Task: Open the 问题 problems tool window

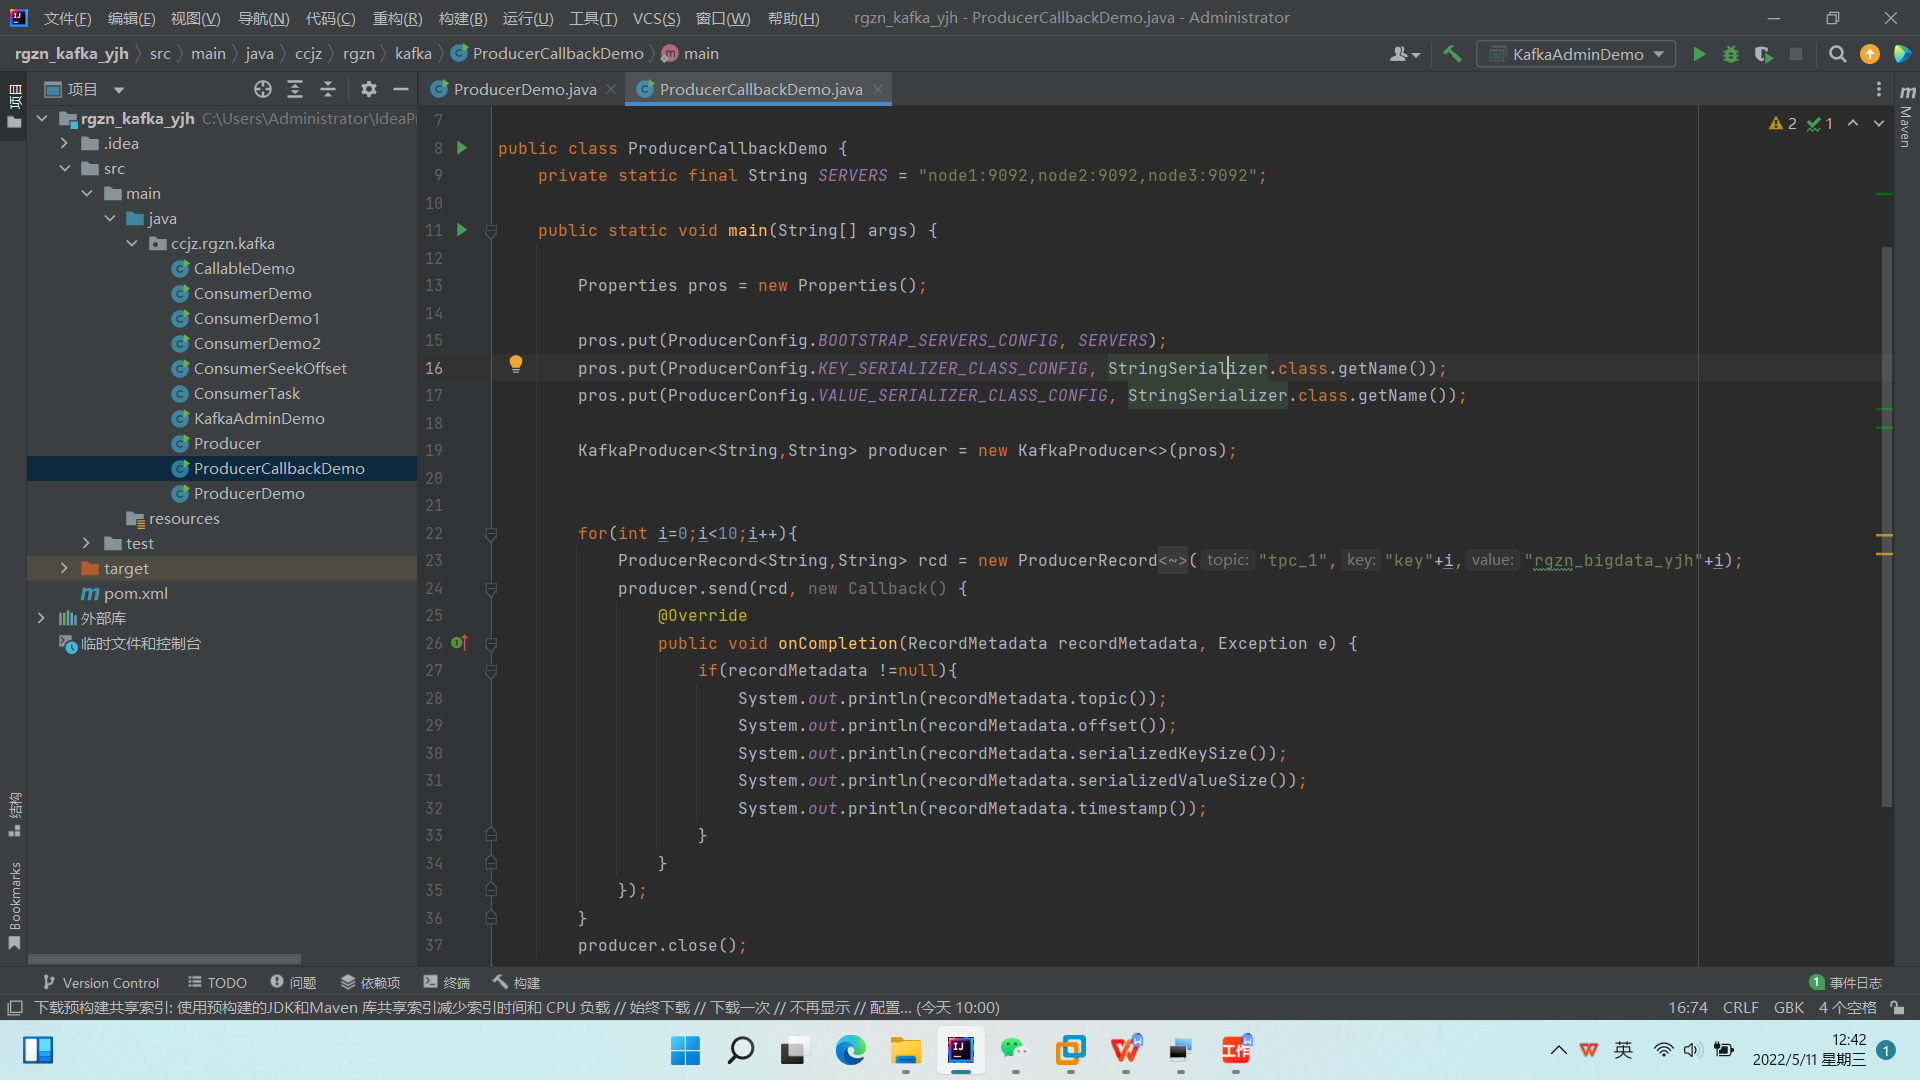Action: pos(293,982)
